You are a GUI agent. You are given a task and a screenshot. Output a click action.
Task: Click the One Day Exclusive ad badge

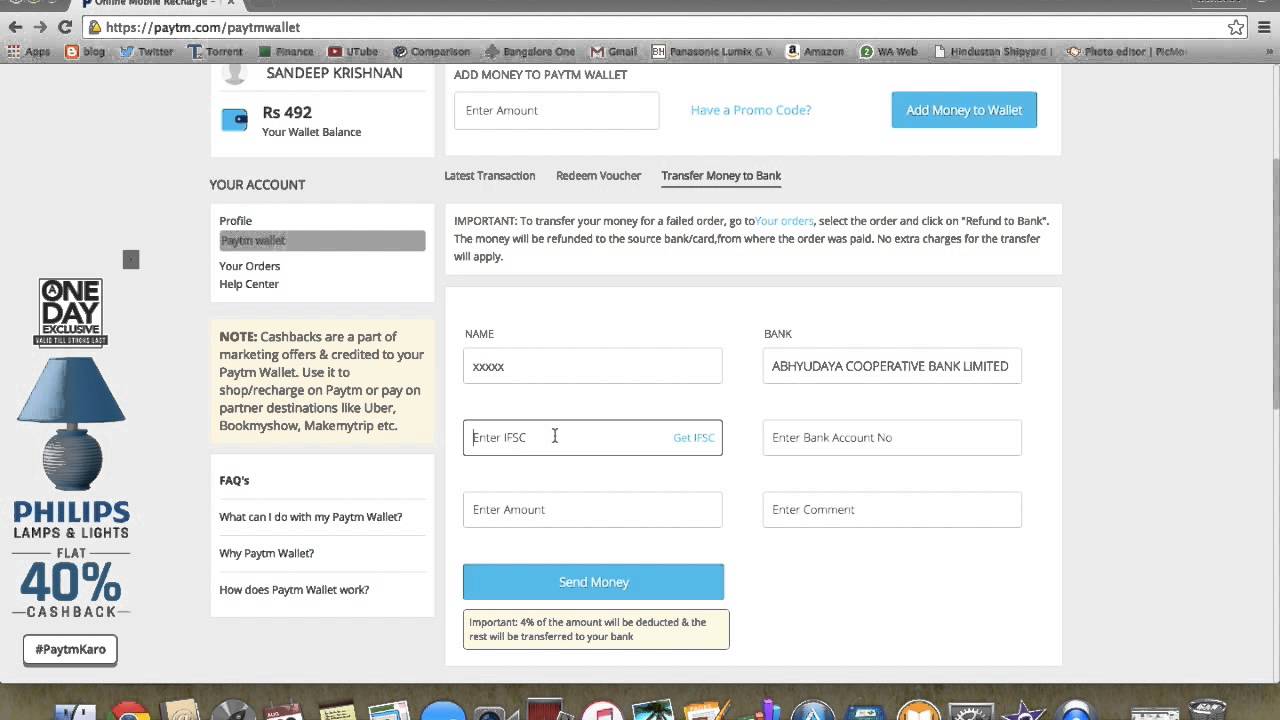[71, 313]
